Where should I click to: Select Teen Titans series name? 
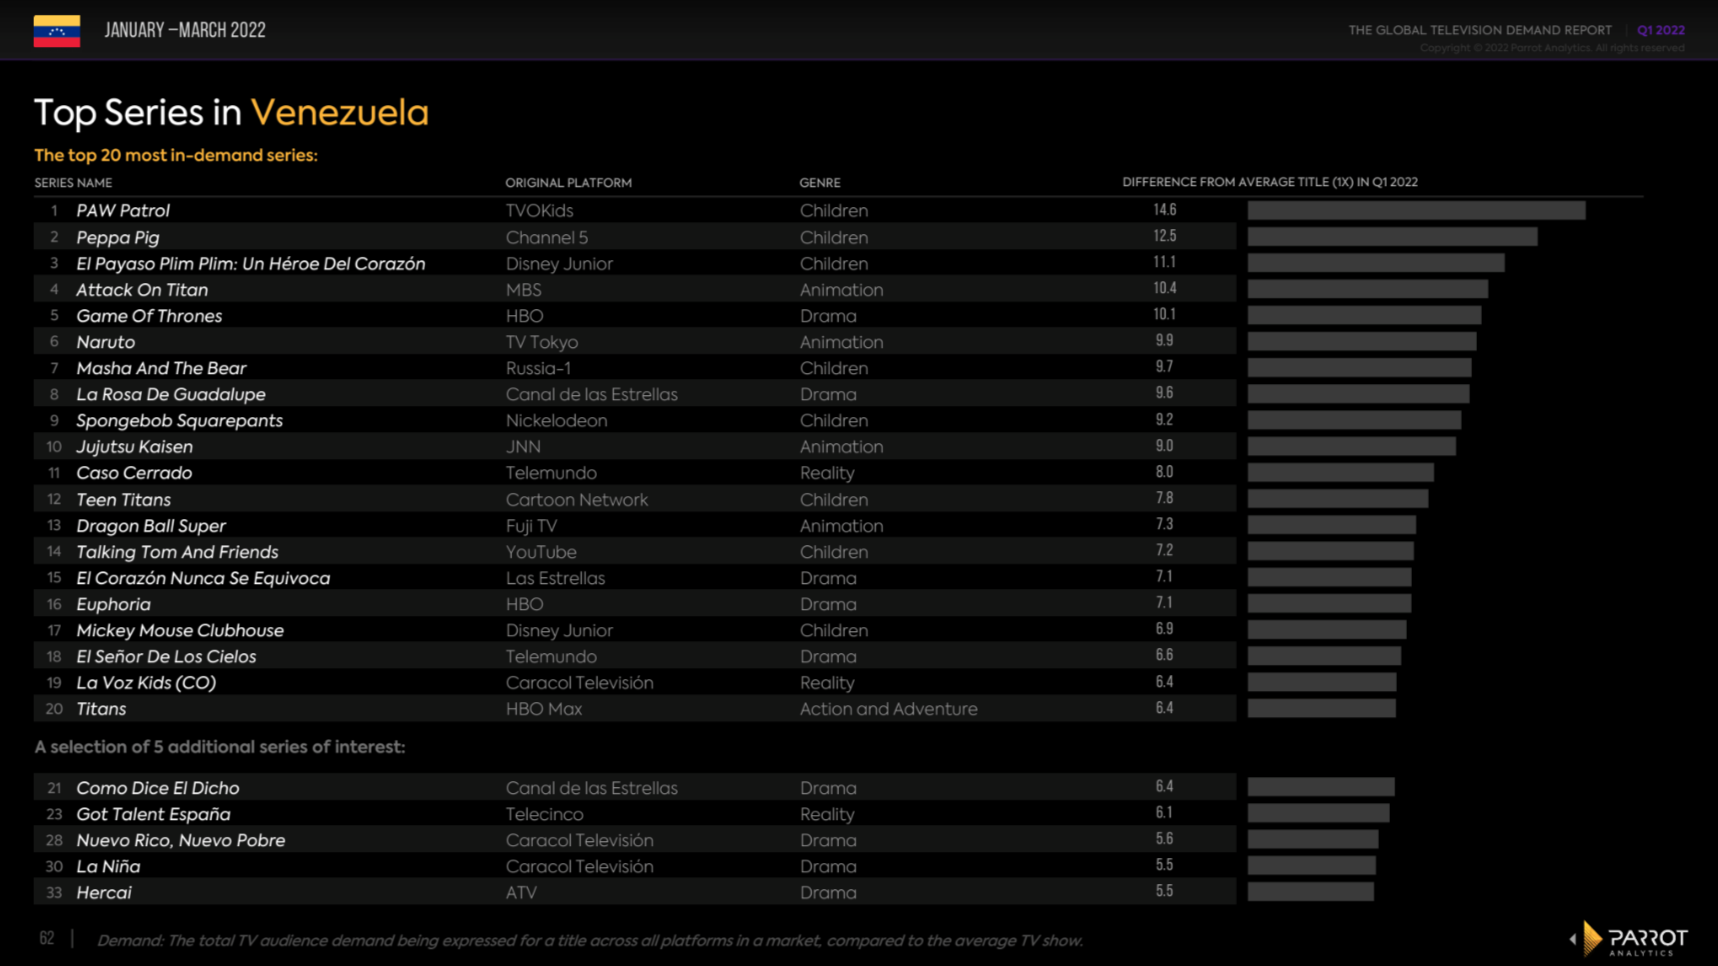coord(123,500)
